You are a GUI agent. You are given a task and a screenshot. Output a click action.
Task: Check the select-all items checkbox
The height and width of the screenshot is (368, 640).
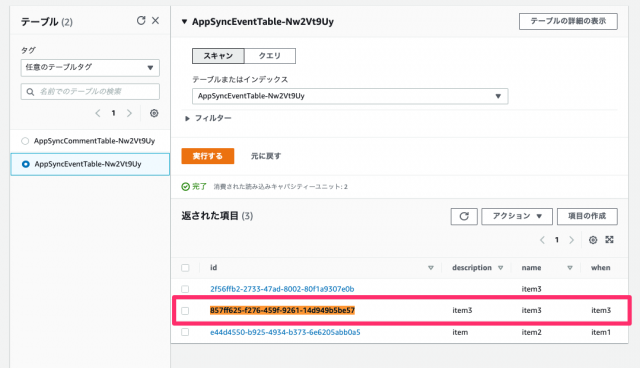(185, 268)
